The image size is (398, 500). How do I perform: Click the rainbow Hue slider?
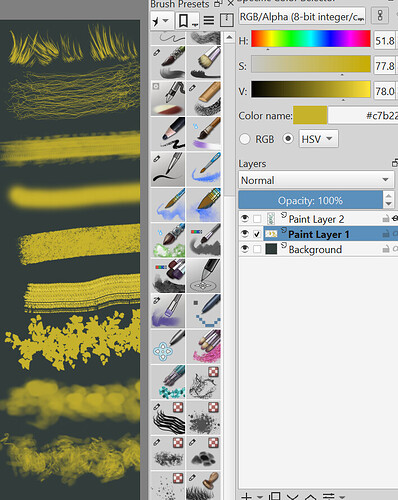click(311, 39)
